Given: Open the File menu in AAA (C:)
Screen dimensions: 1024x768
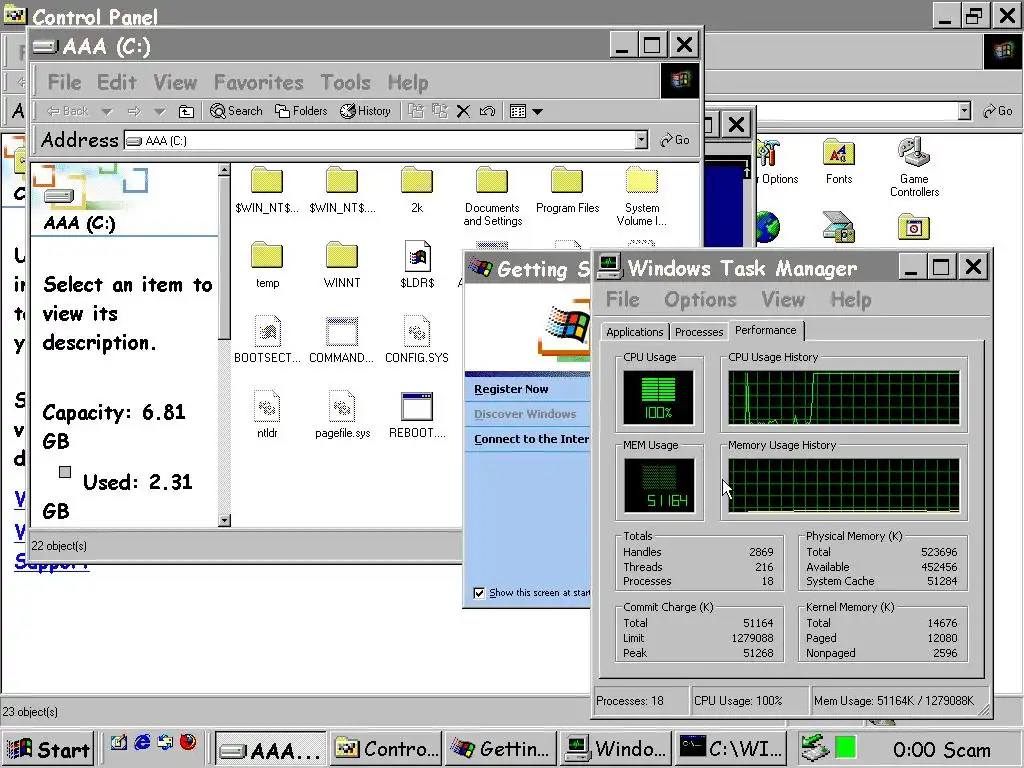Looking at the screenshot, I should [65, 82].
